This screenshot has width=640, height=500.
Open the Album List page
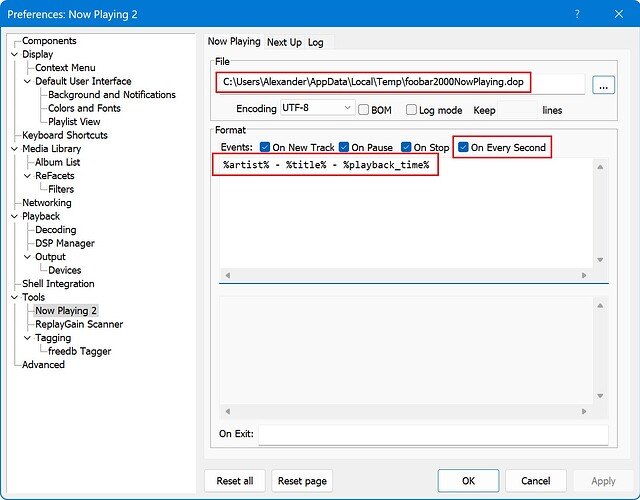click(57, 162)
